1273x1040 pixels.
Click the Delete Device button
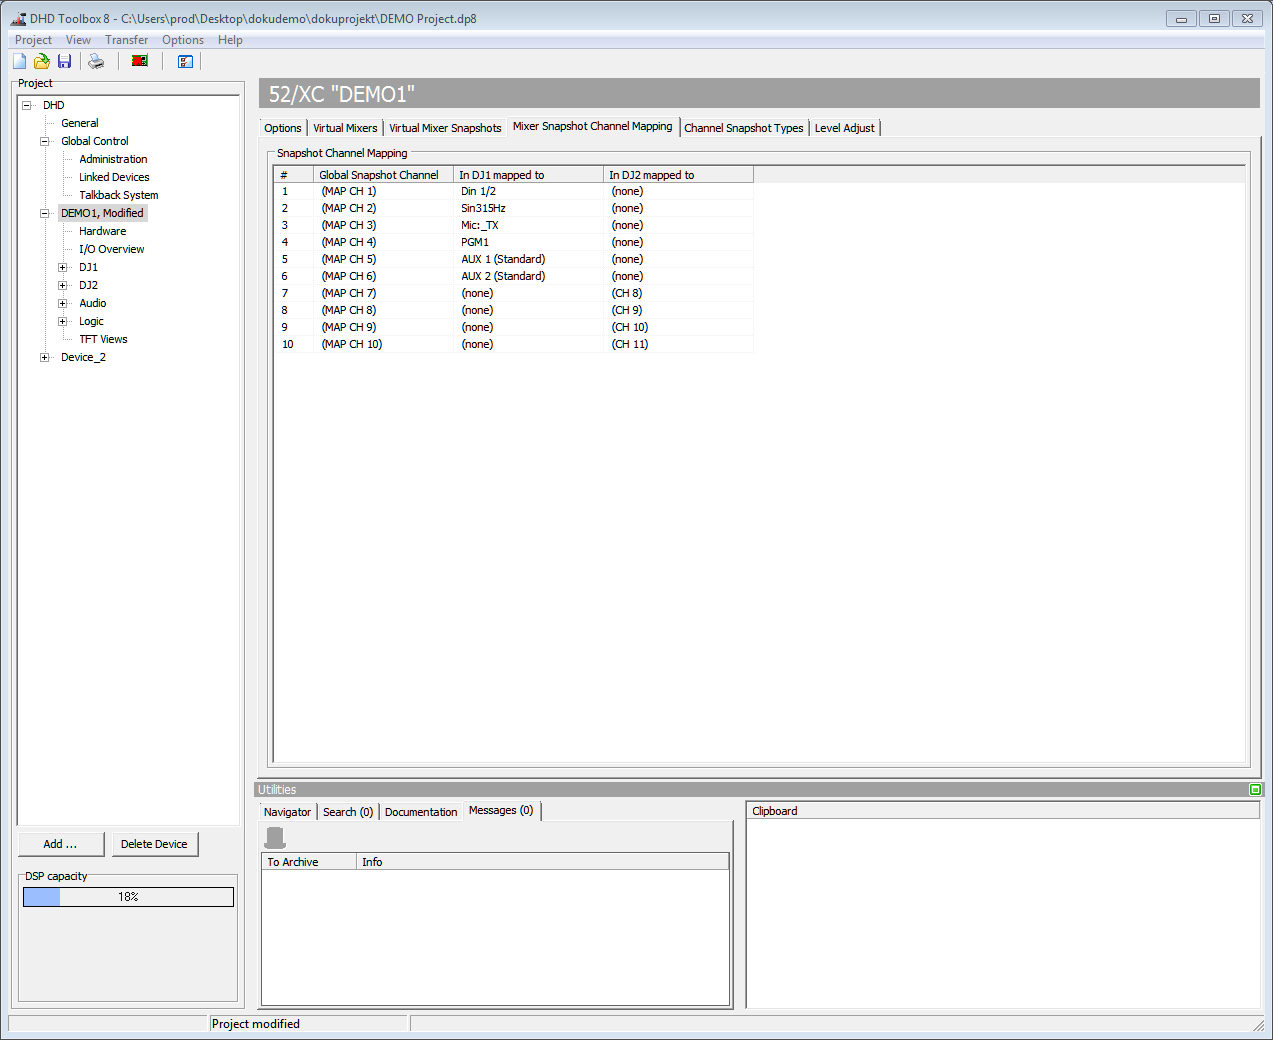click(x=154, y=844)
